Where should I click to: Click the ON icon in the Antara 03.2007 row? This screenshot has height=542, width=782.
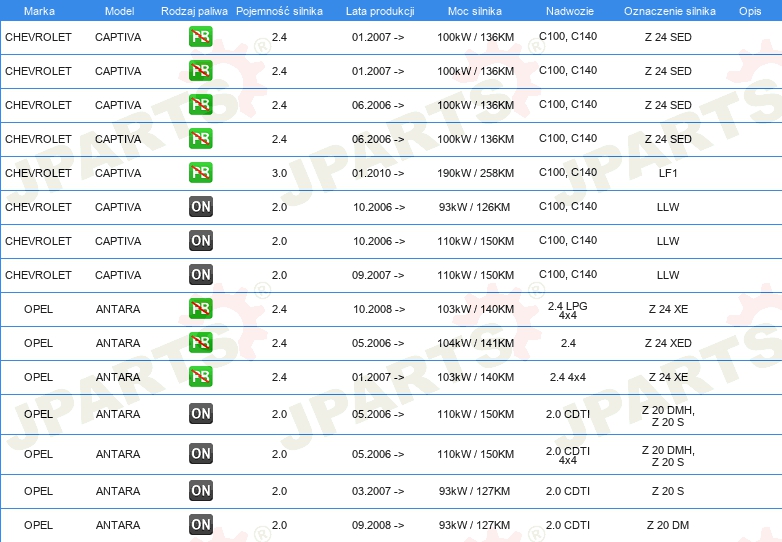[201, 491]
